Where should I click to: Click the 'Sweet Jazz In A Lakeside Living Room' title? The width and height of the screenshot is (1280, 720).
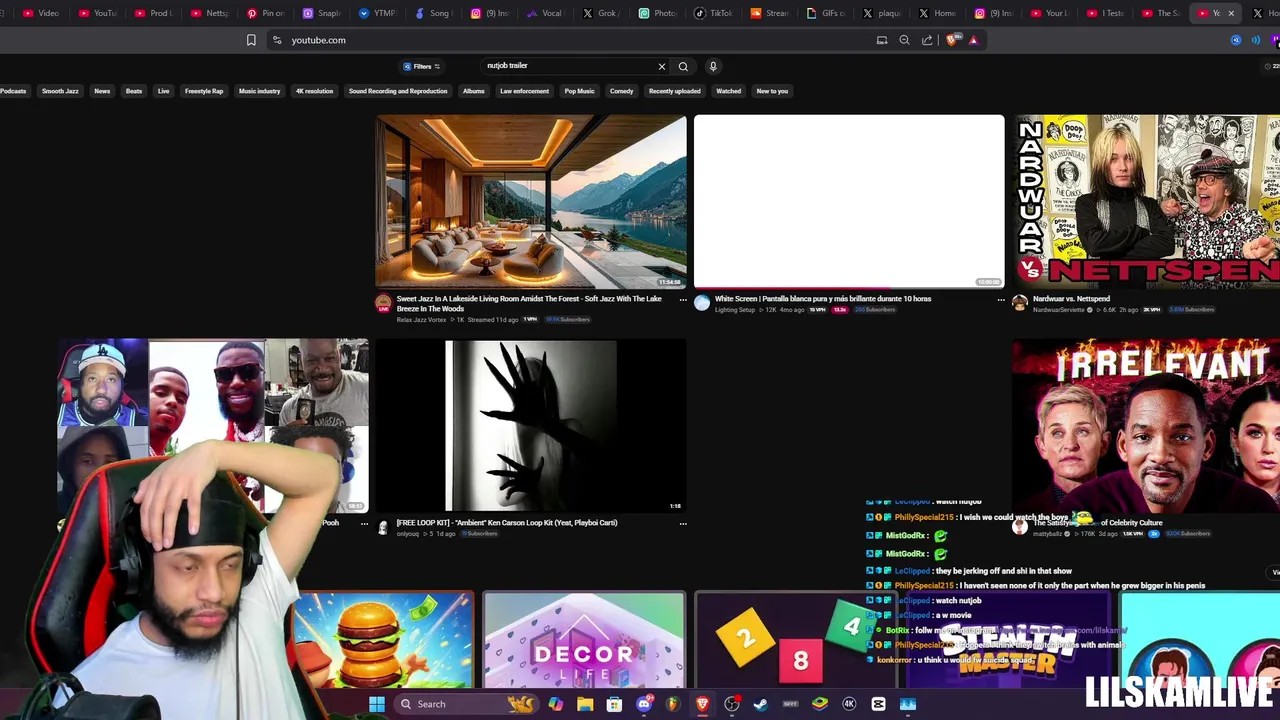[x=529, y=303]
